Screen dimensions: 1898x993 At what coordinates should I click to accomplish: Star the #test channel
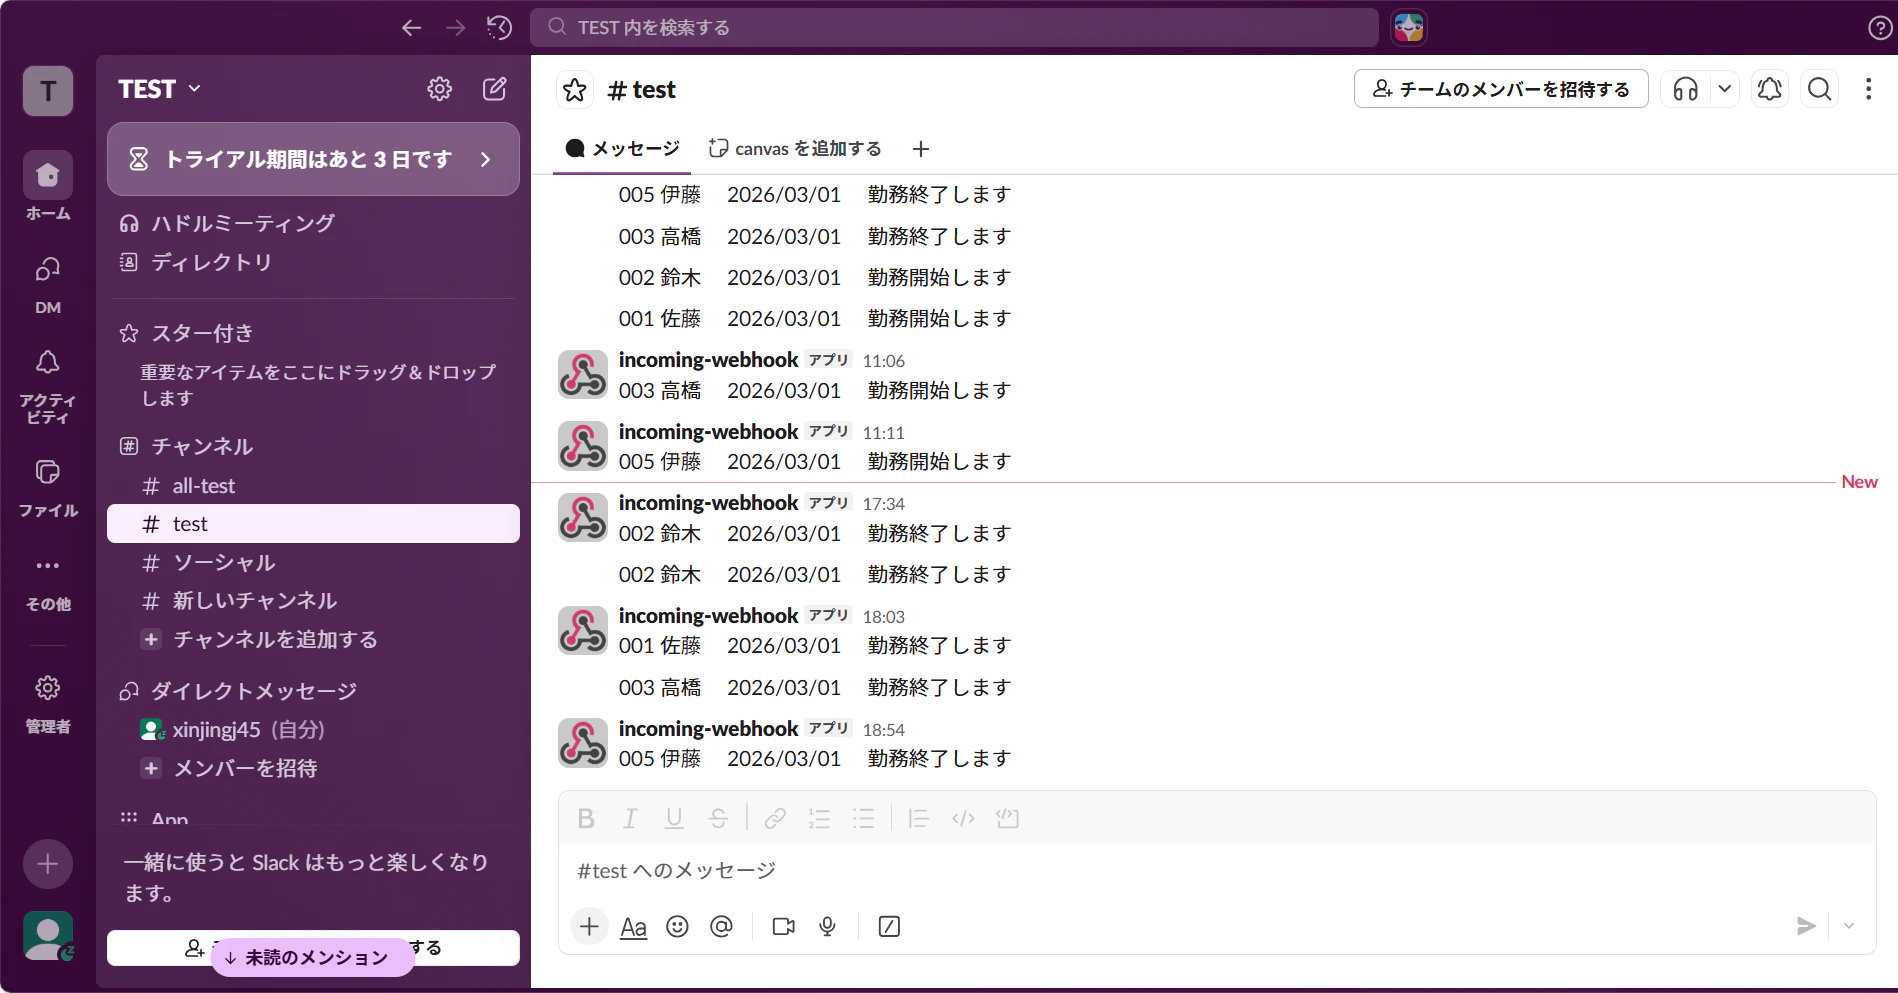pos(575,90)
